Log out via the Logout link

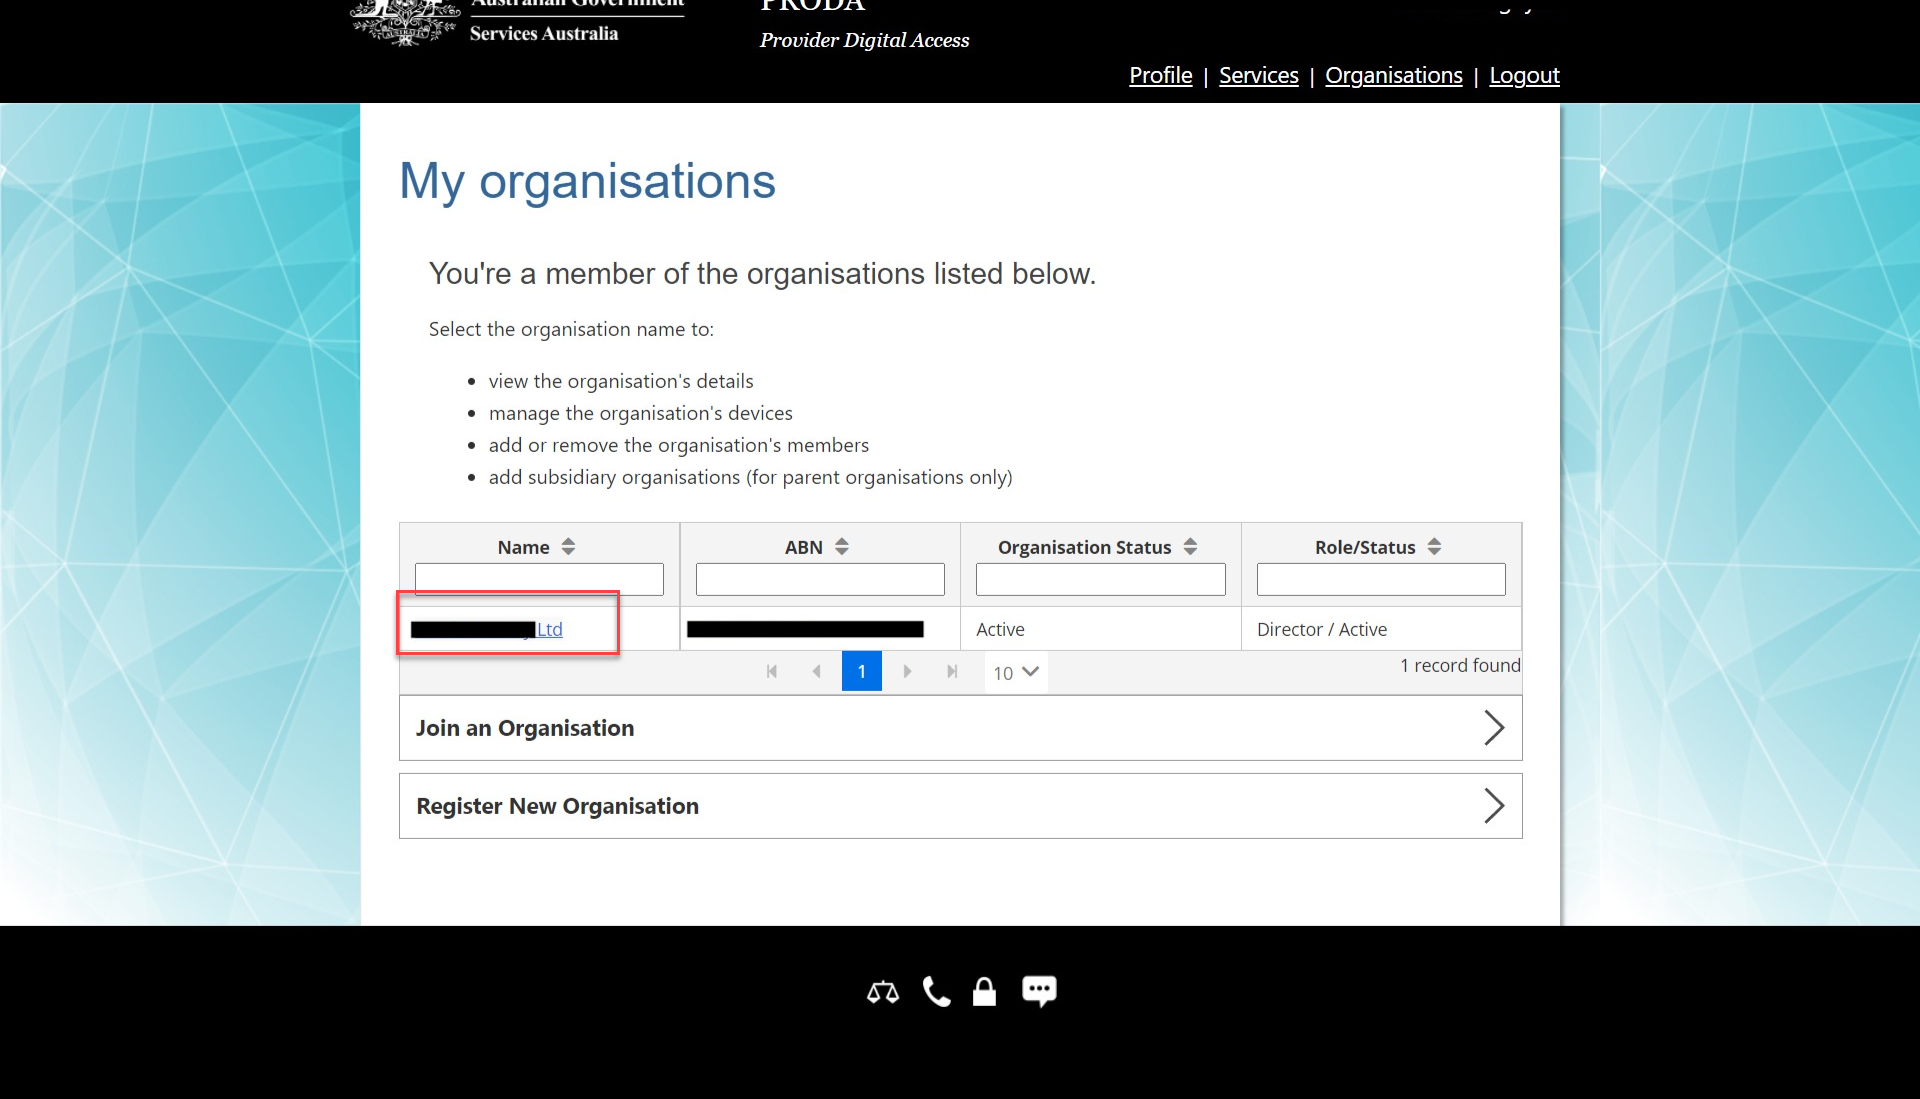coord(1524,76)
